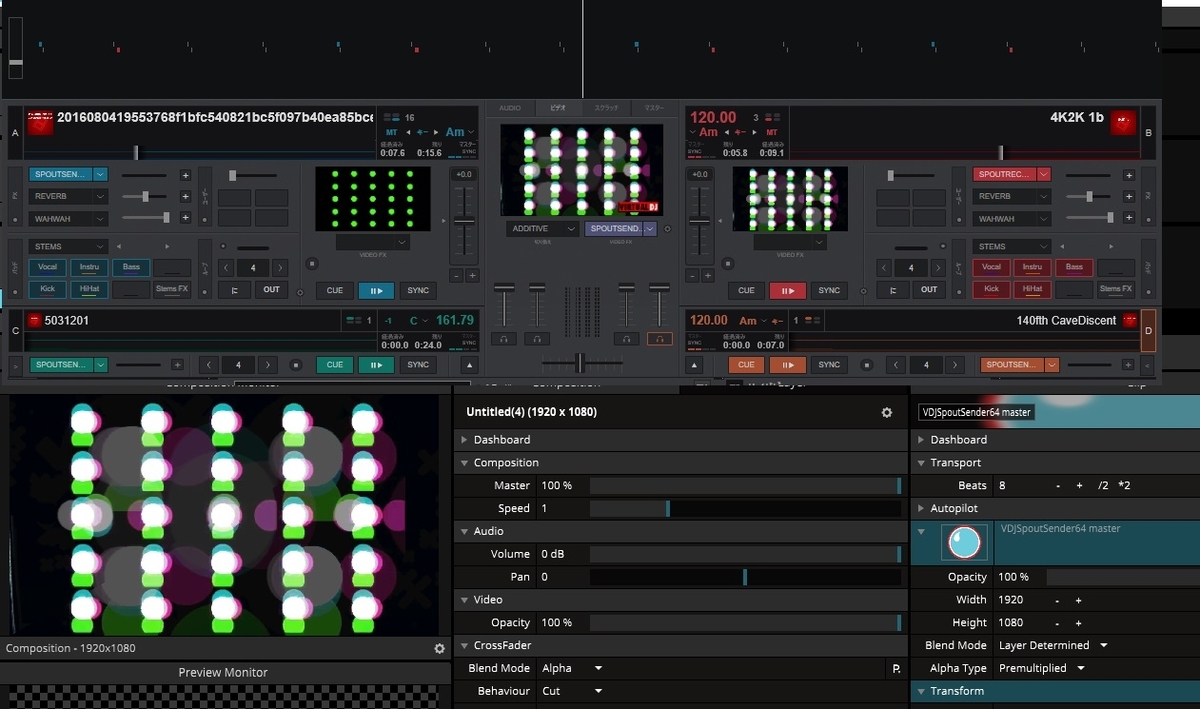Image resolution: width=1200 pixels, height=709 pixels.
Task: Click round stop button on deck C
Action: [295, 365]
